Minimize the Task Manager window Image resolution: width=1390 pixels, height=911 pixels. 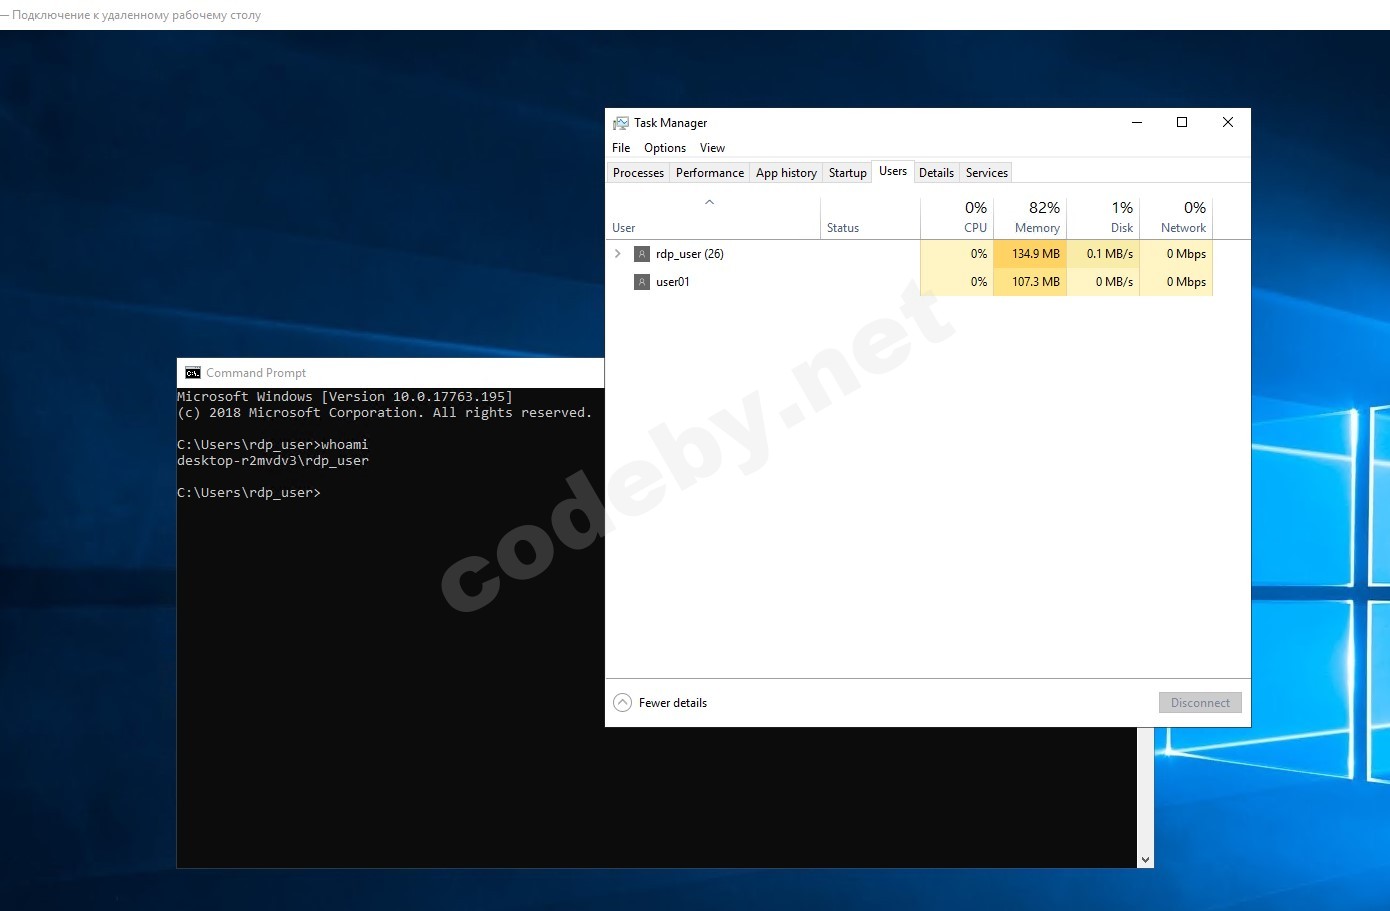[x=1136, y=122]
